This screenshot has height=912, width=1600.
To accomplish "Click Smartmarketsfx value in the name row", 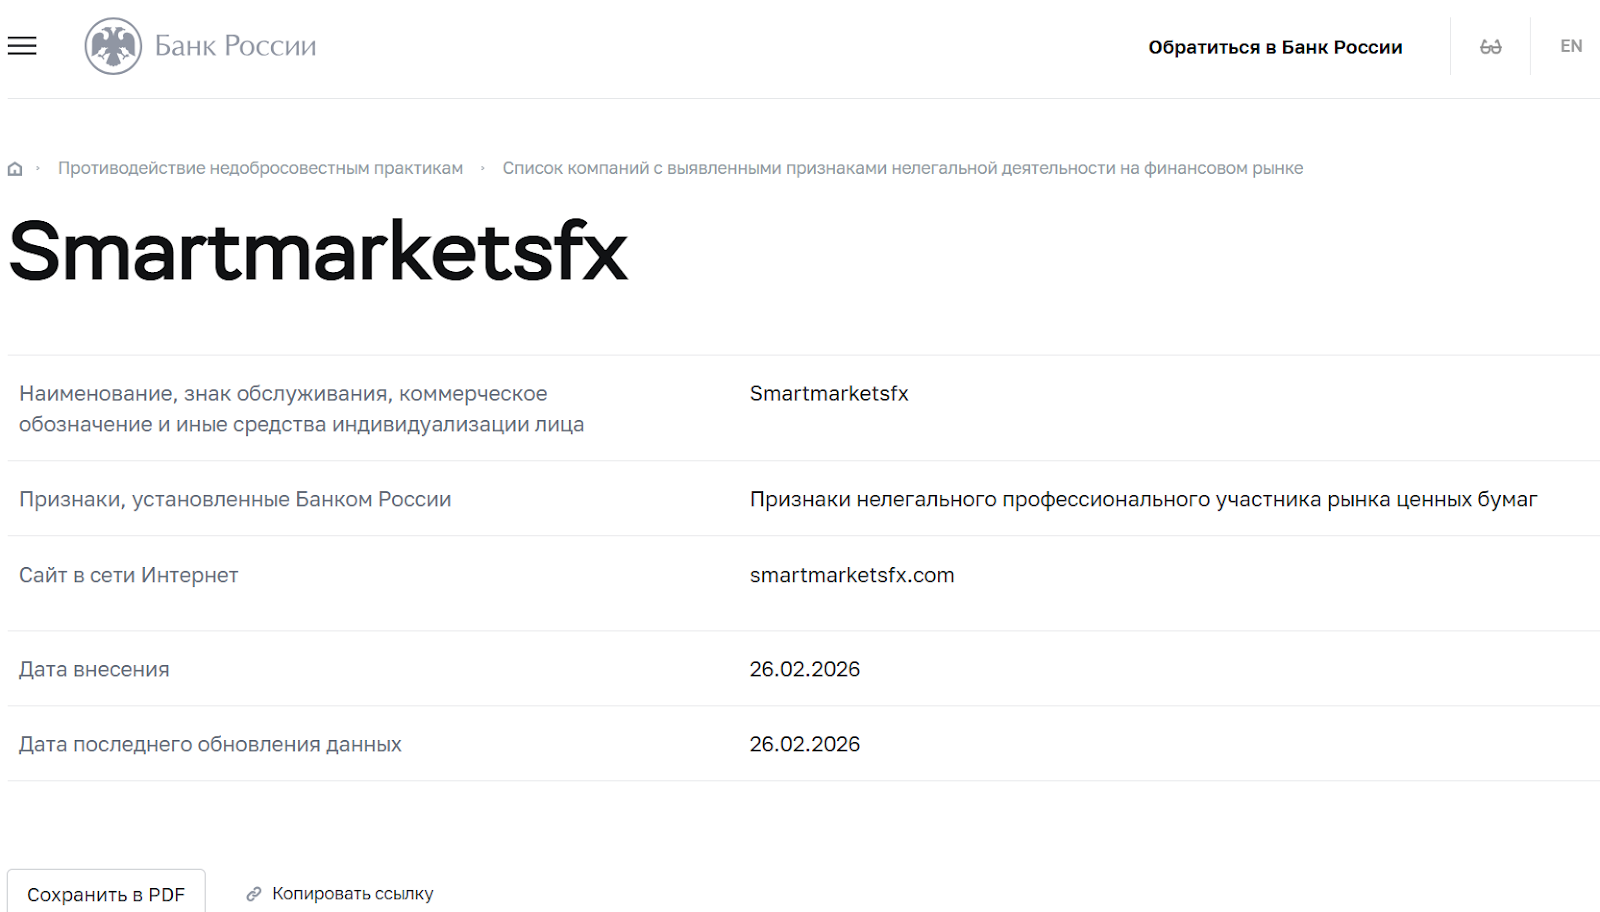I will click(829, 394).
